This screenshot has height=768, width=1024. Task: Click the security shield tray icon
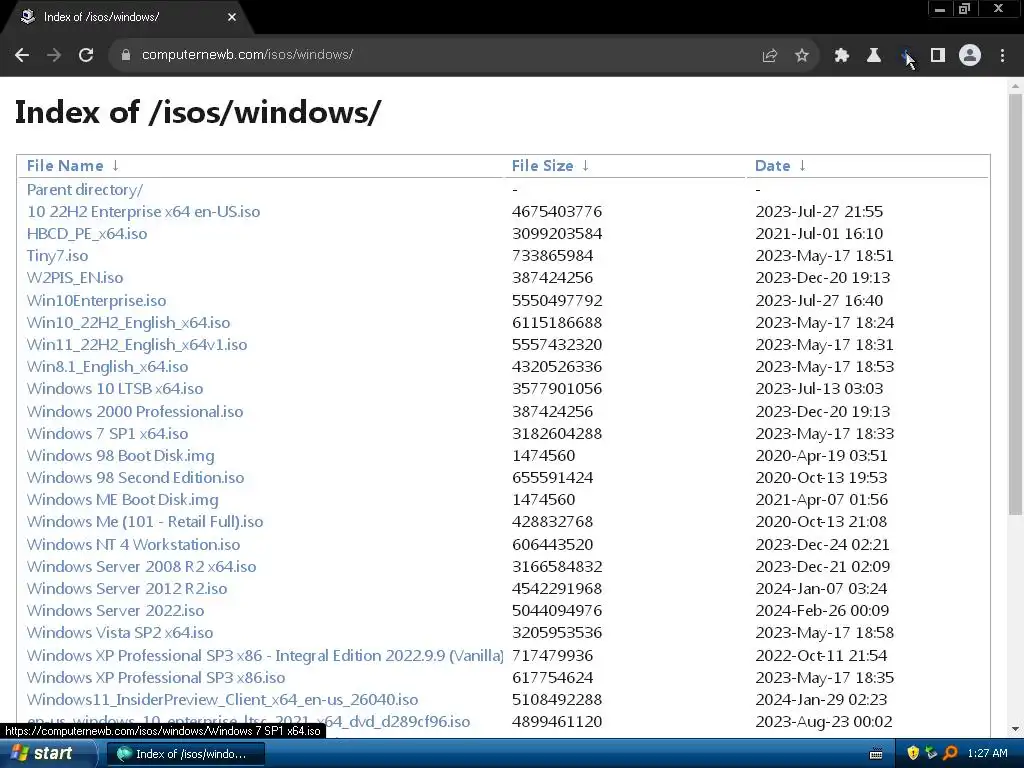point(913,754)
